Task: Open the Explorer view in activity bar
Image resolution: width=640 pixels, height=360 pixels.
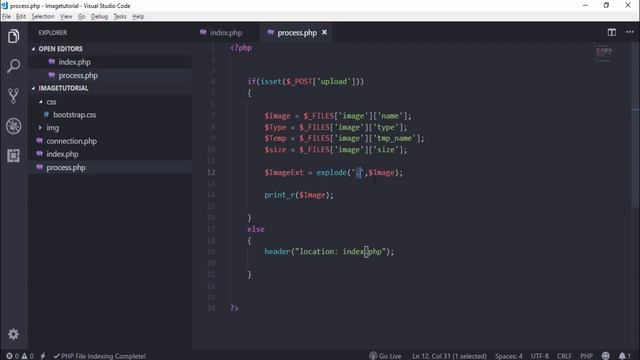Action: [13, 36]
